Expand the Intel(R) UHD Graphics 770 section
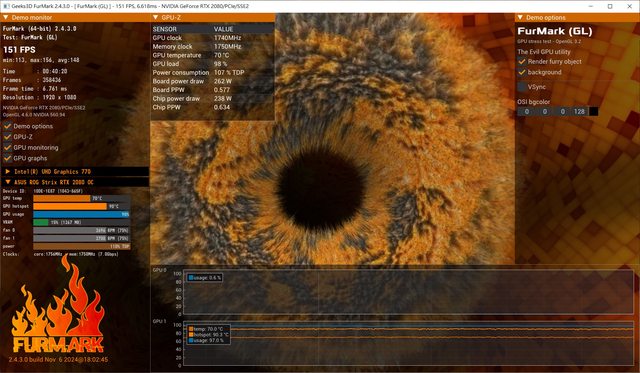 8,172
